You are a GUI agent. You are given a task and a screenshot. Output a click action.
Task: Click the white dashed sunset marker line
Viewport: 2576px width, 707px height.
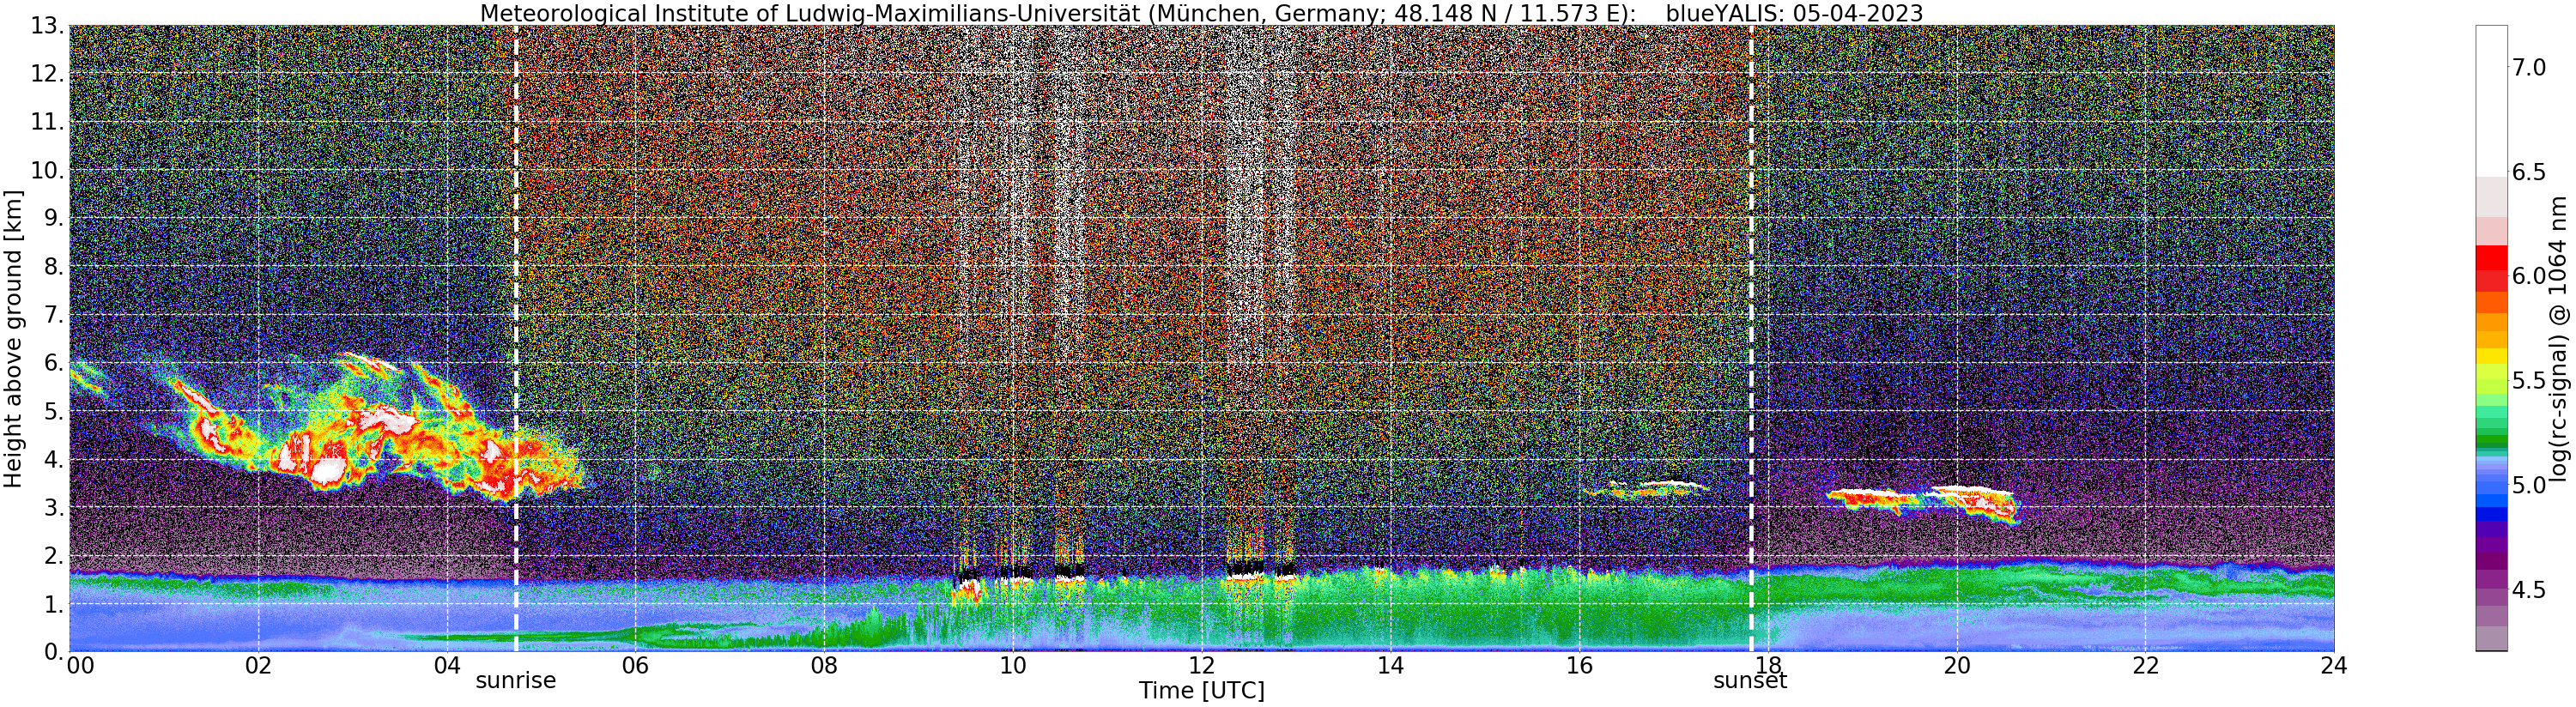coord(1751,338)
